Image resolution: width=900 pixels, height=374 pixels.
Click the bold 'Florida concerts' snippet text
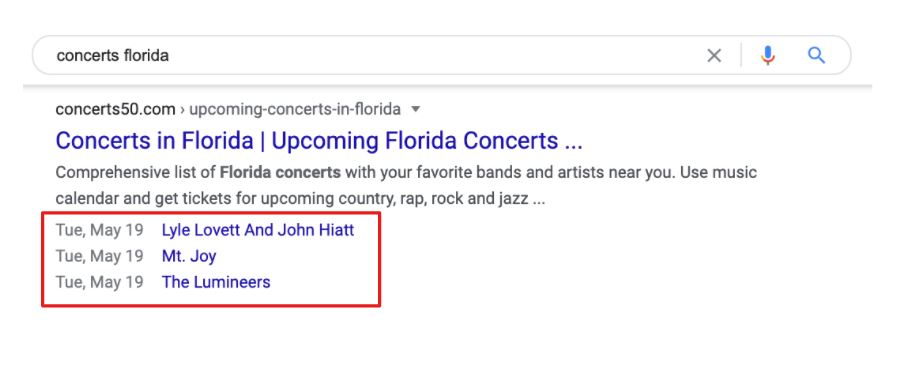(280, 173)
